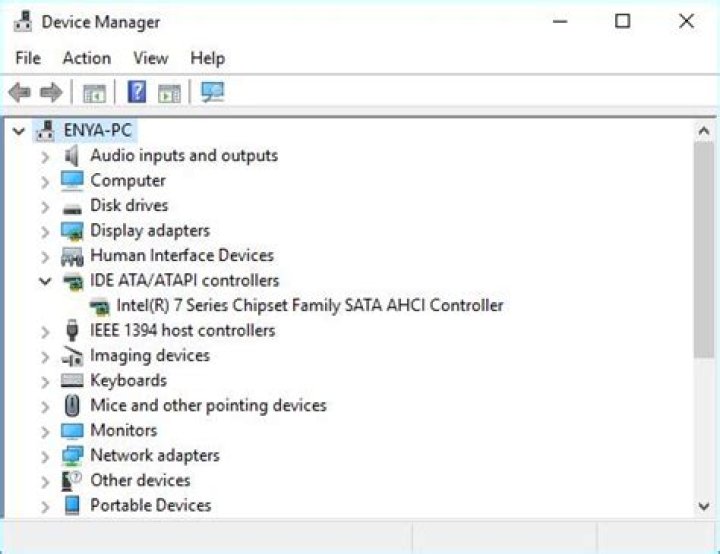Click the Keyboards category icon

point(72,381)
